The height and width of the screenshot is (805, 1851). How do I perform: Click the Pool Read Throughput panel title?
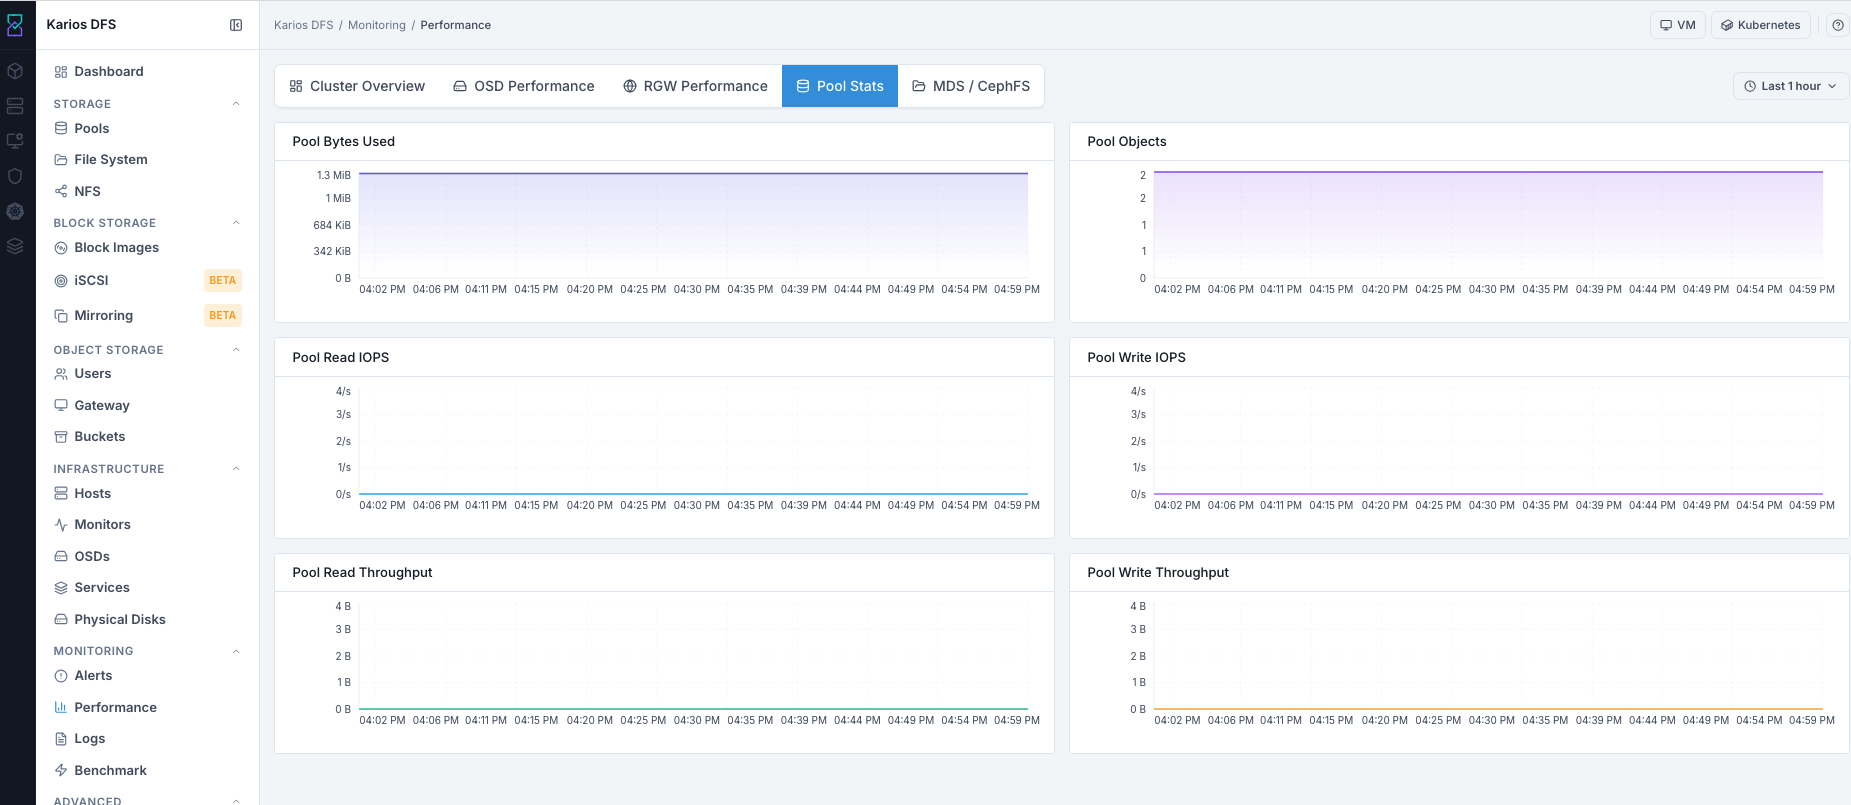pyautogui.click(x=362, y=572)
